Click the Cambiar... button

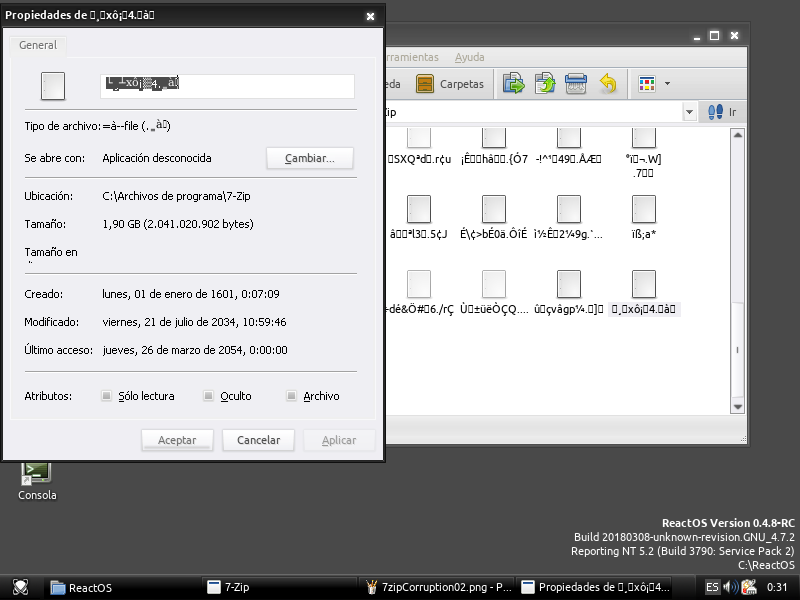click(310, 158)
